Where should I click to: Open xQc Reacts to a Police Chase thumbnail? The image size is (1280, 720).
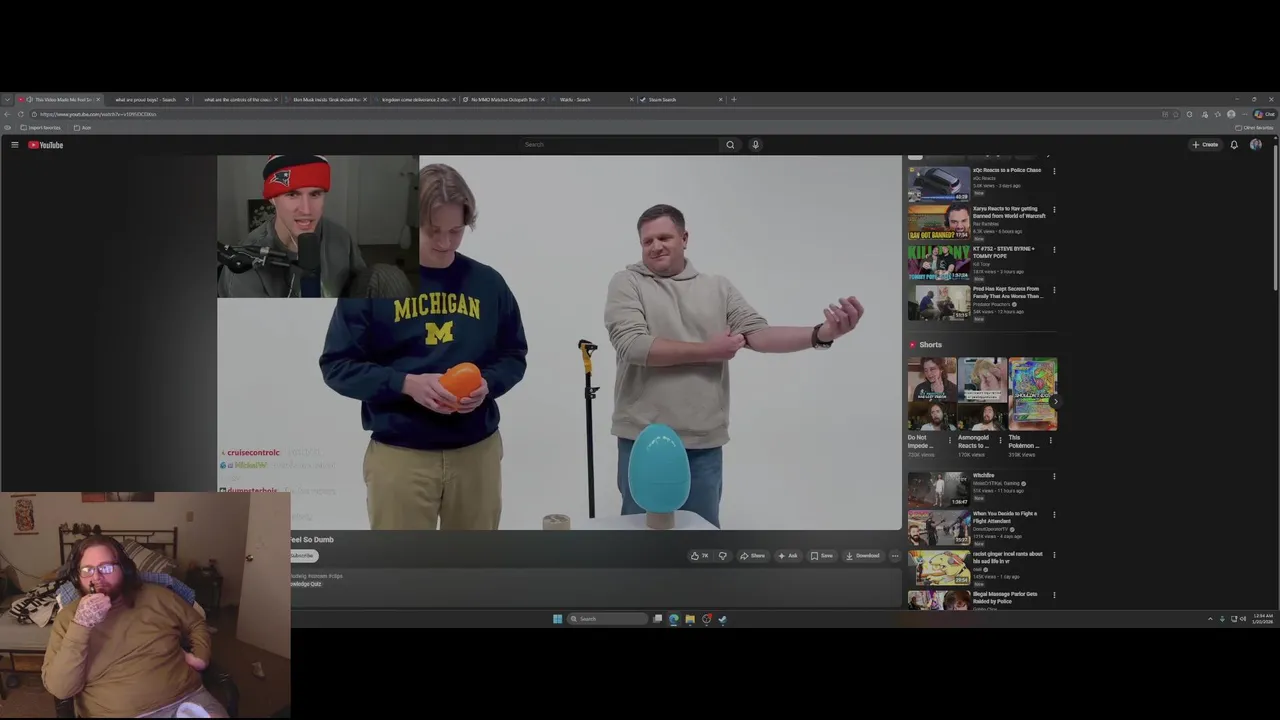click(x=938, y=184)
